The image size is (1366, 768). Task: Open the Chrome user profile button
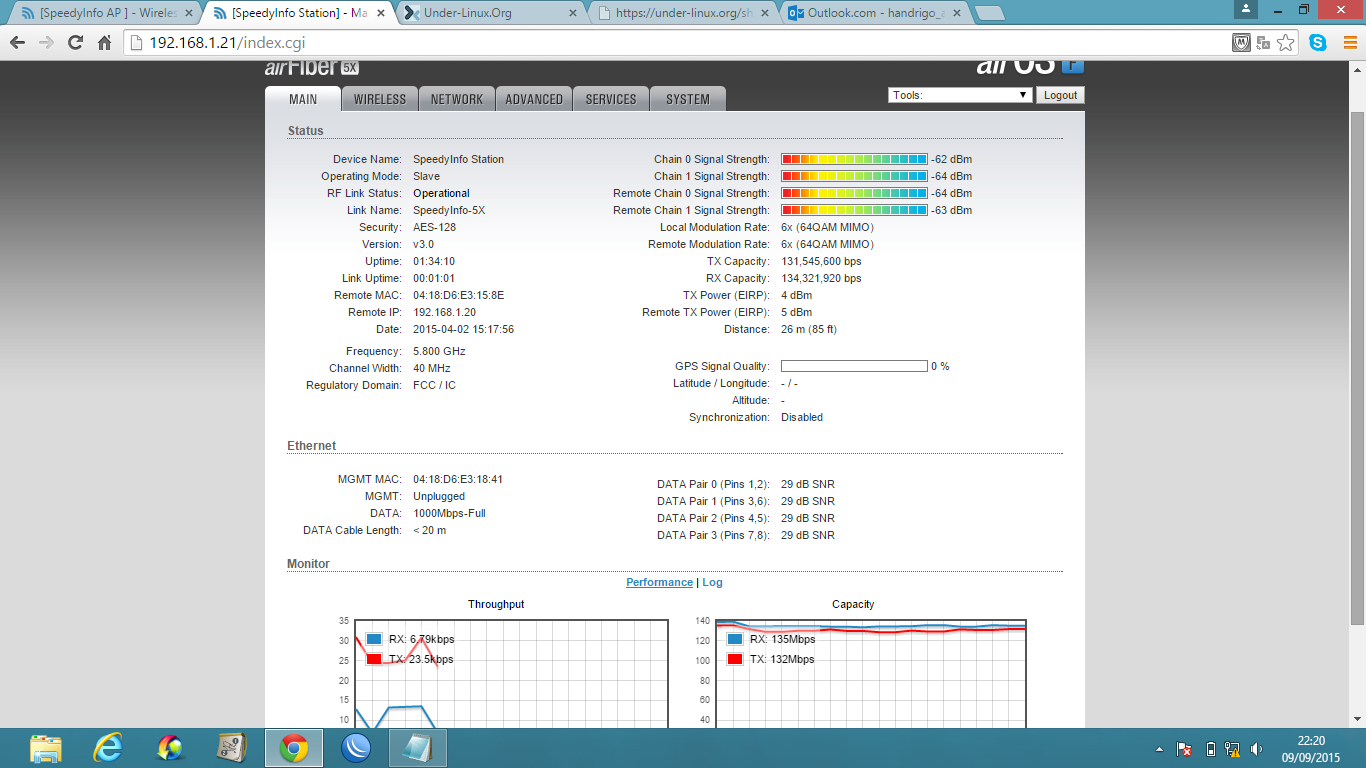click(x=1246, y=9)
